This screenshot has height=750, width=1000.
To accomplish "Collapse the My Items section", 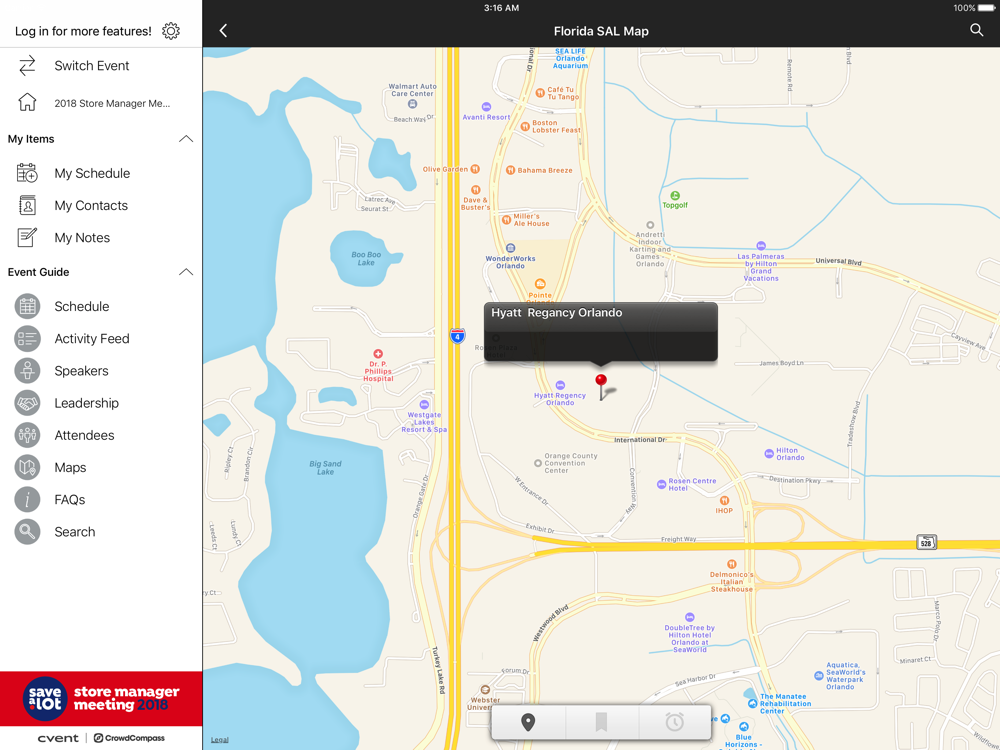I will [x=186, y=139].
